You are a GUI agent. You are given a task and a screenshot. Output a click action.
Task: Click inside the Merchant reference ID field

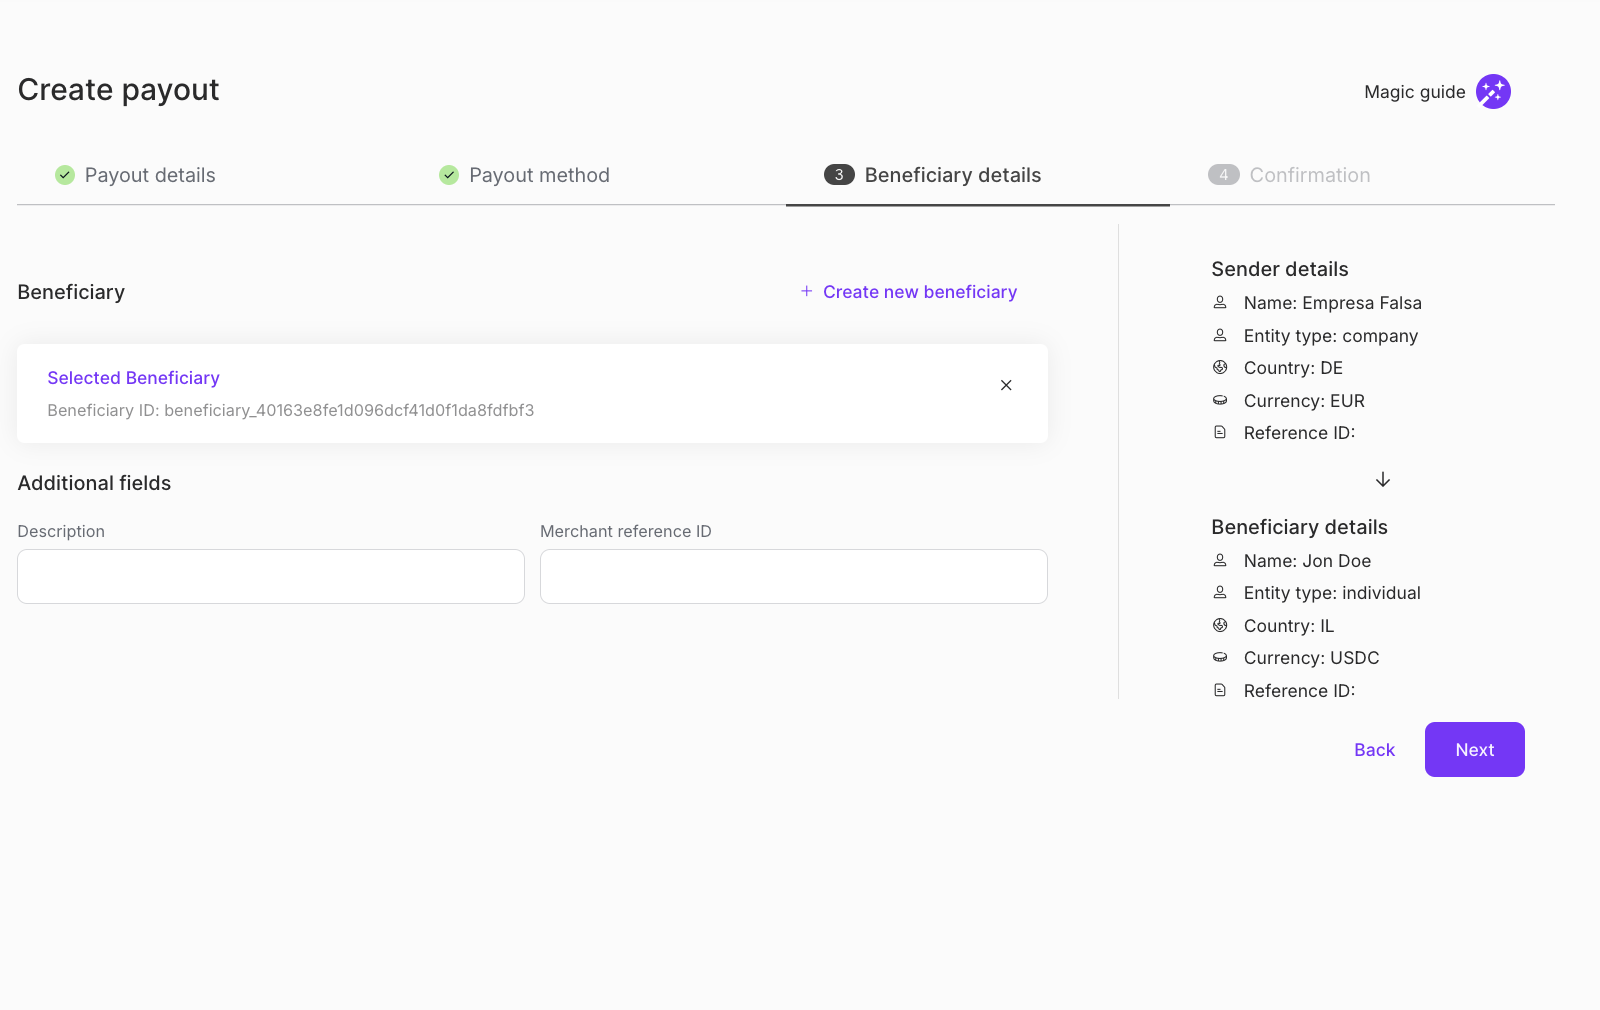click(x=793, y=576)
